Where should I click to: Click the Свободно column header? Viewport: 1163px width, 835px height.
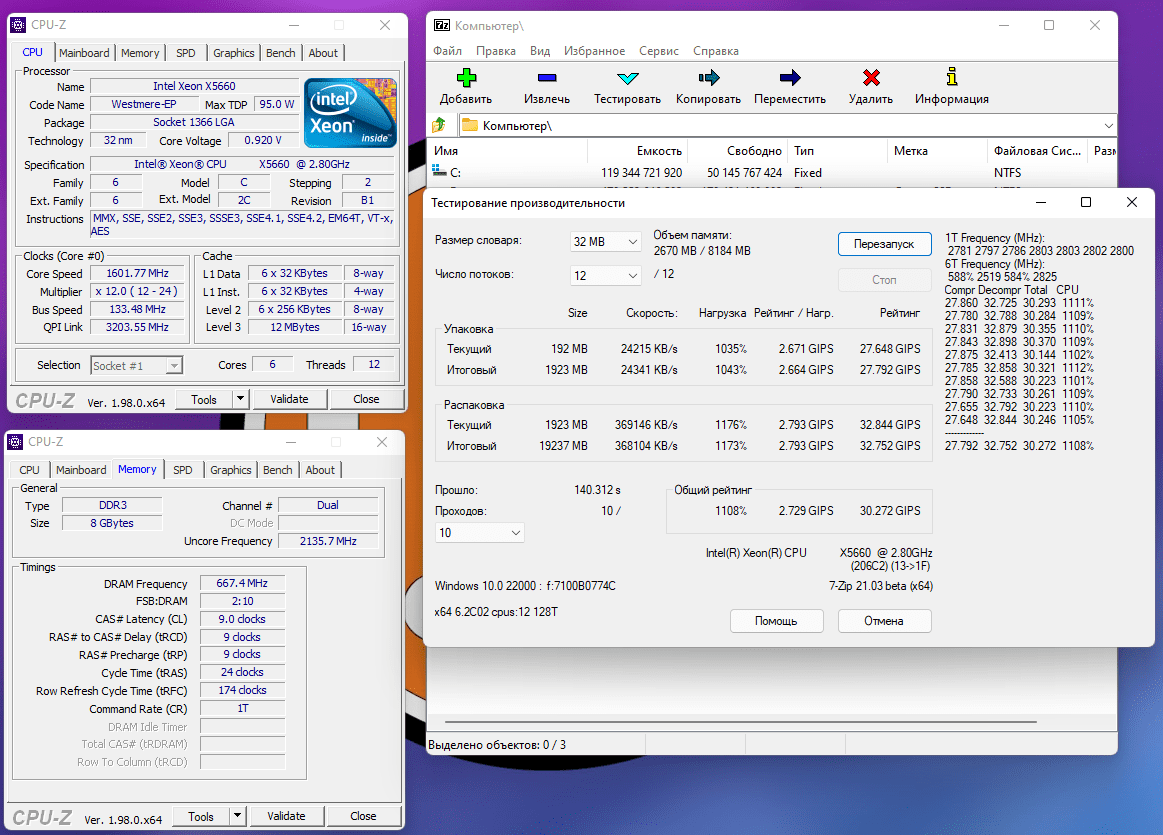pos(738,151)
